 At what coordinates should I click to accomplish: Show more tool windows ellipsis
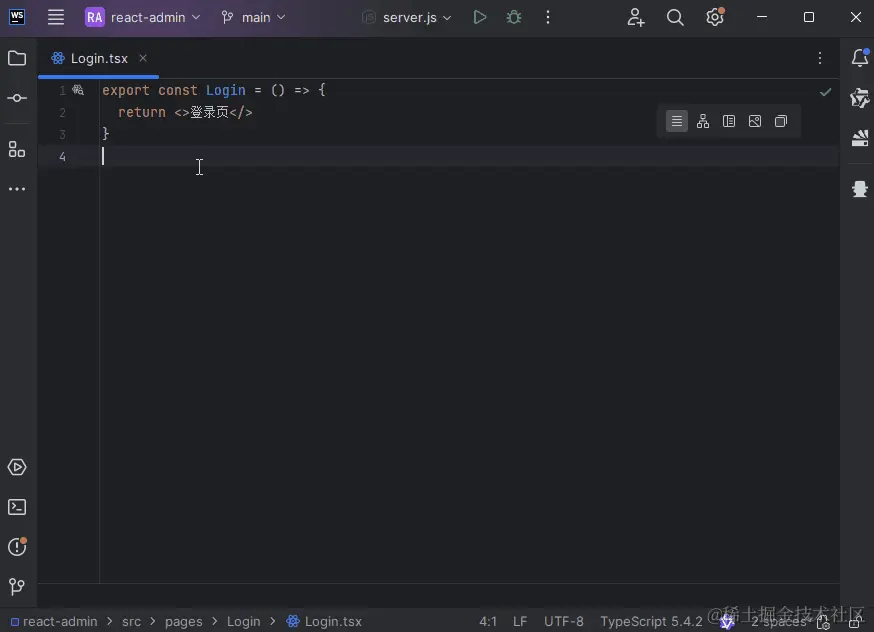[17, 189]
